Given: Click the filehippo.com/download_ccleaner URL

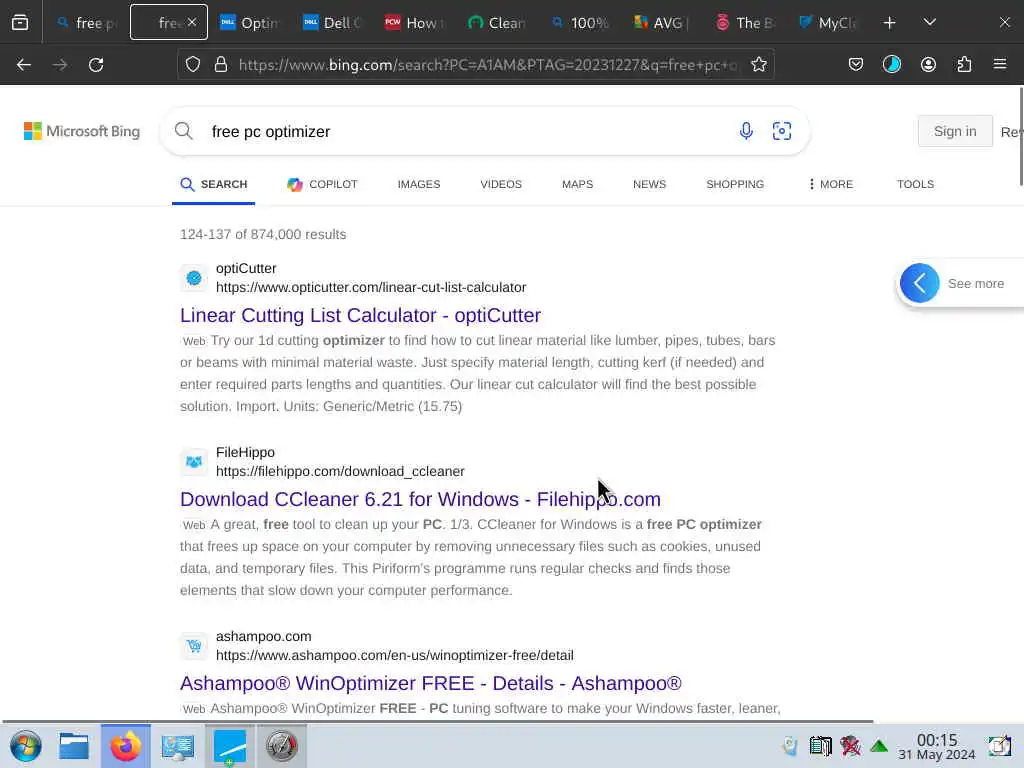Looking at the screenshot, I should click(340, 472).
